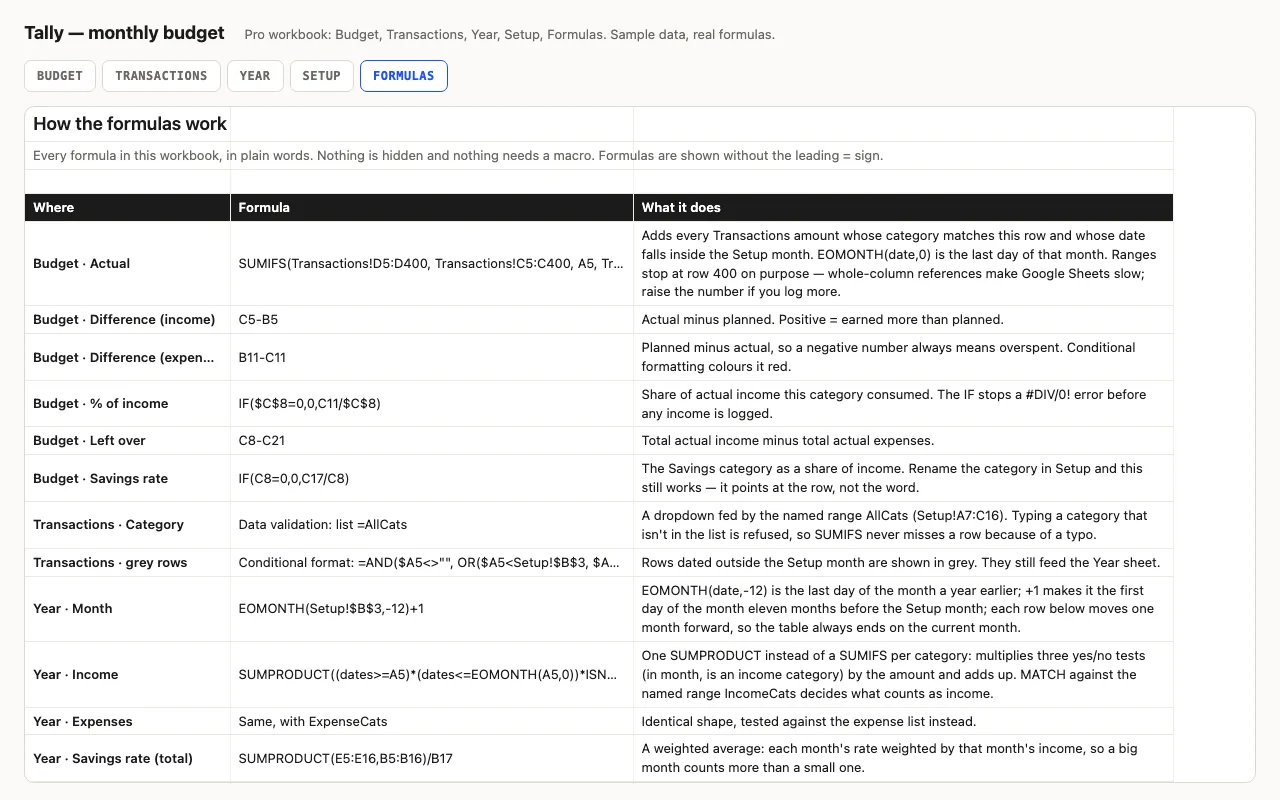Click the 'EOMONTH(date,-12) is the last day' explanation

coord(903,609)
